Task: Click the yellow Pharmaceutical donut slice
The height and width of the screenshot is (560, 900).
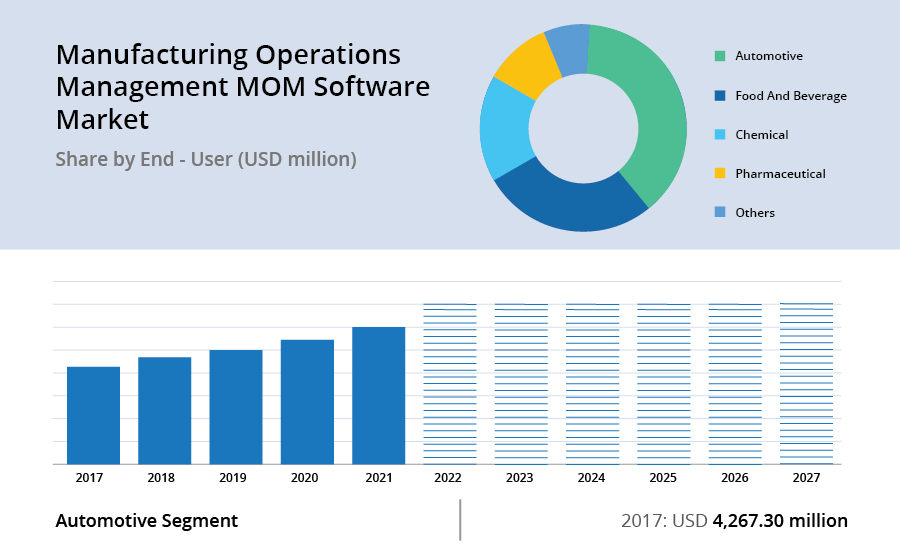Action: coord(529,66)
